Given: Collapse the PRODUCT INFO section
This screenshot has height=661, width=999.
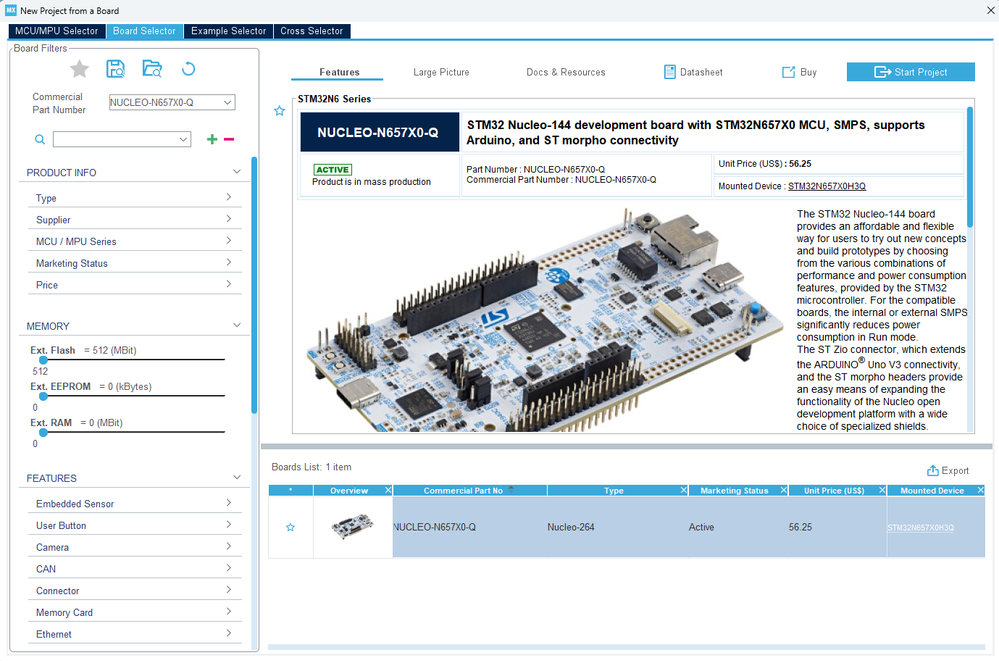Looking at the screenshot, I should pyautogui.click(x=236, y=172).
